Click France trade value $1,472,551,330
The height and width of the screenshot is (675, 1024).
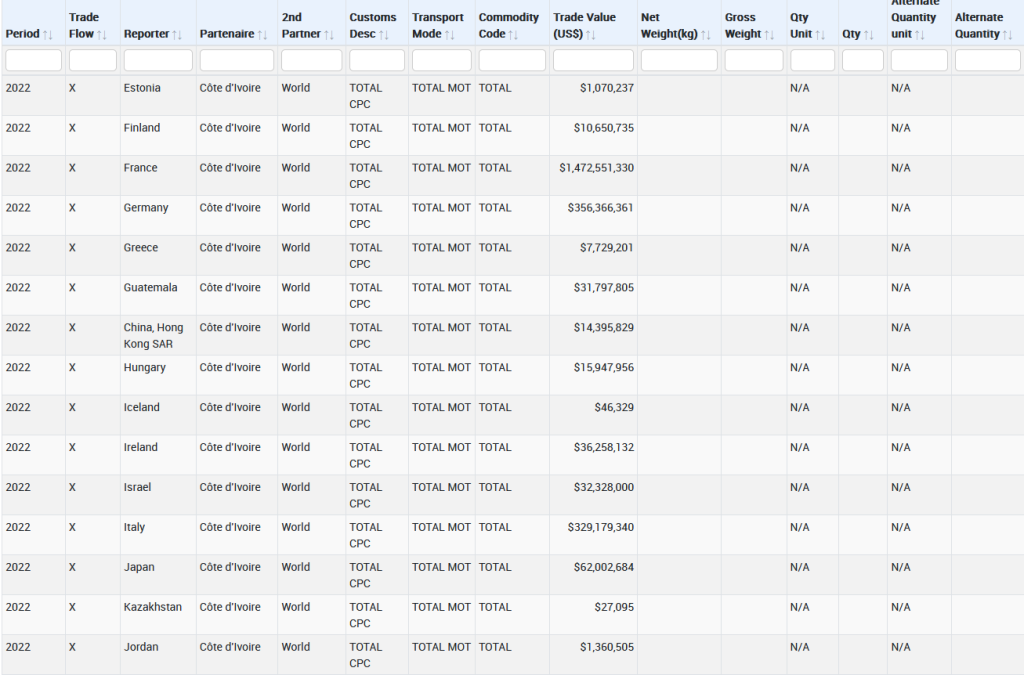click(596, 168)
